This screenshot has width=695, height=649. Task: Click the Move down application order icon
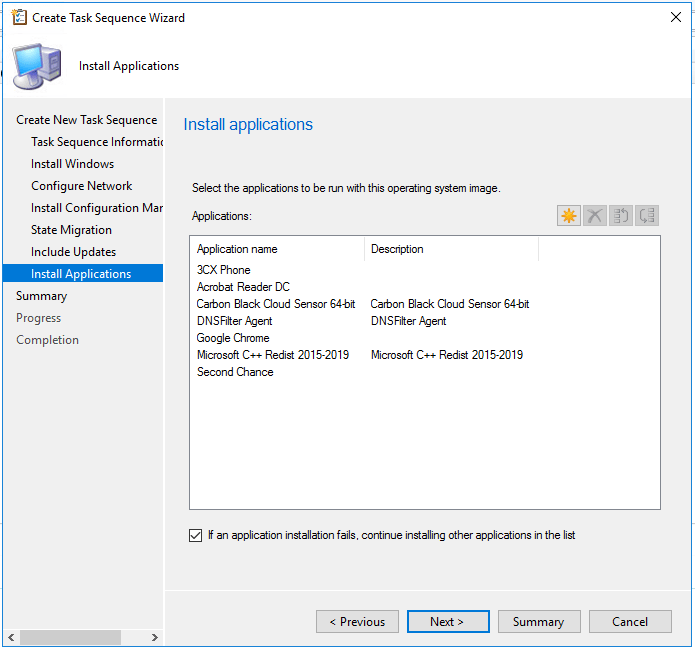tap(647, 216)
